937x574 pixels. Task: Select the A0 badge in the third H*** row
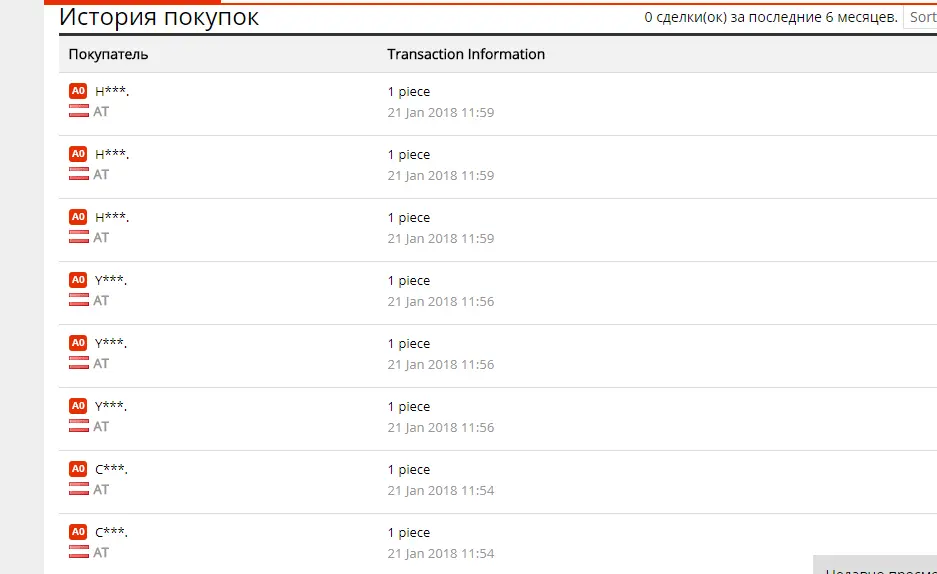(78, 217)
